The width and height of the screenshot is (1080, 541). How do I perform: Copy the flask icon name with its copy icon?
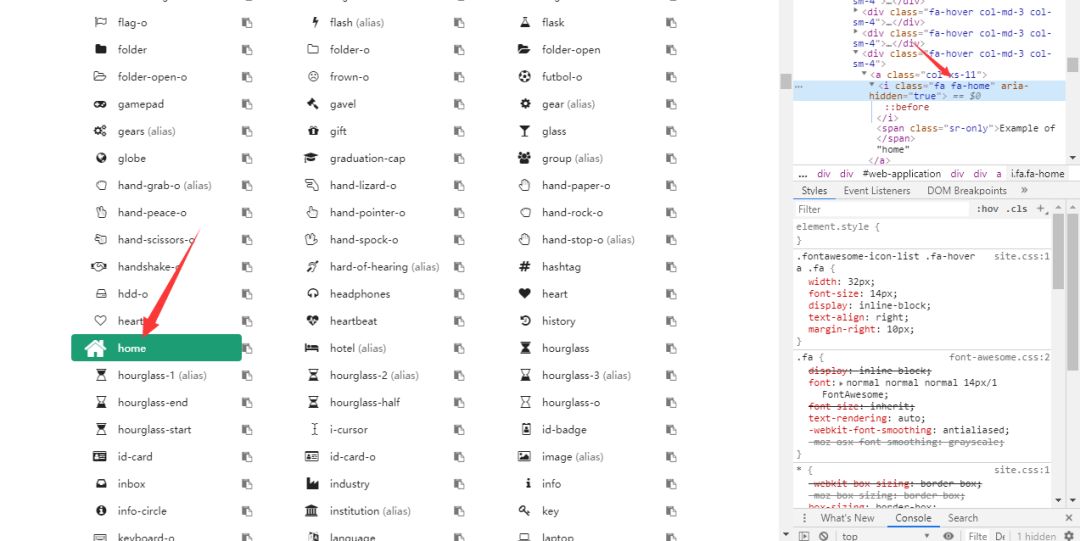pyautogui.click(x=671, y=23)
